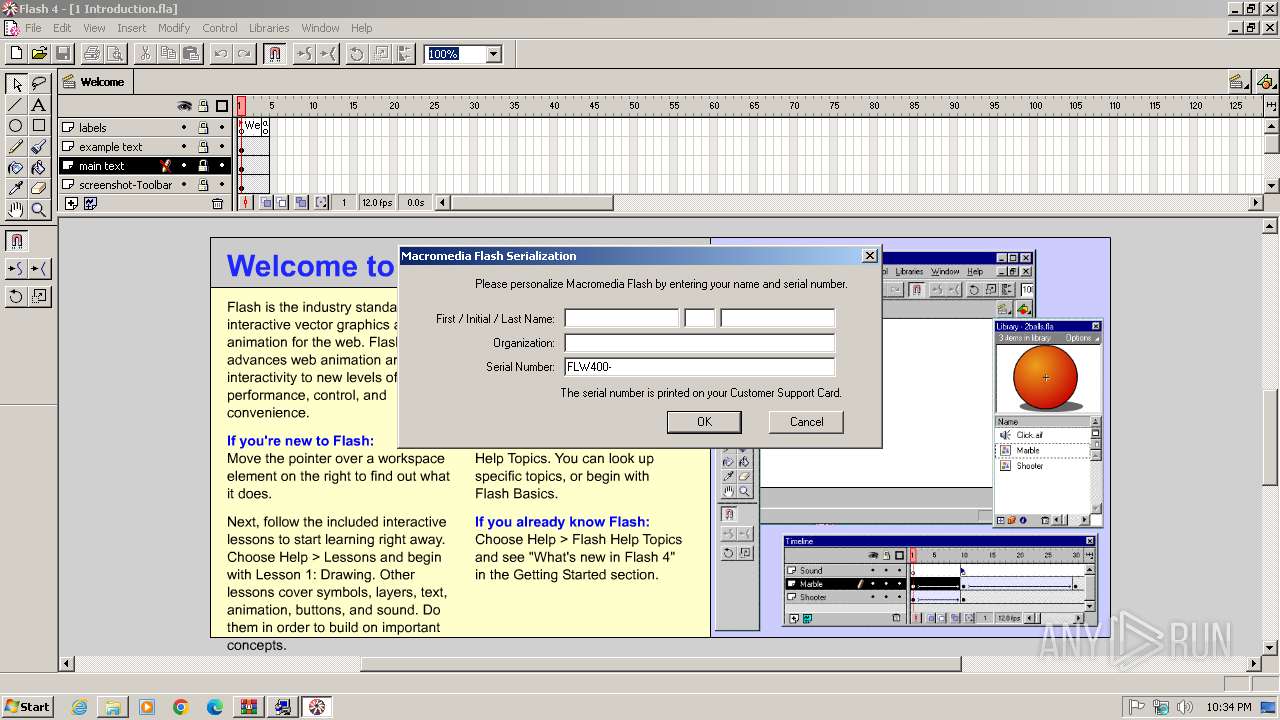Select the Line tool

point(16,105)
